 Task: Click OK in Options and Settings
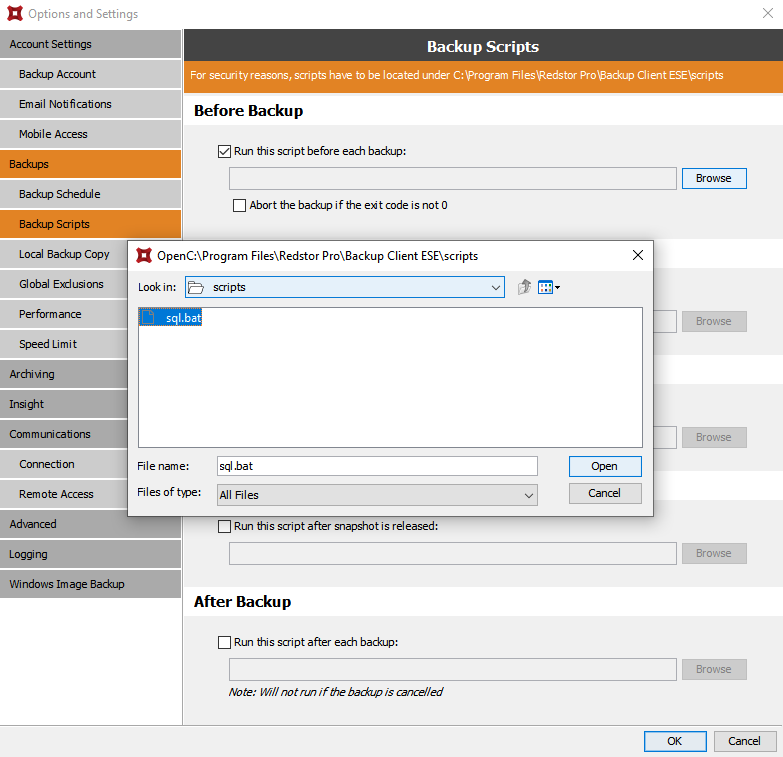point(675,741)
